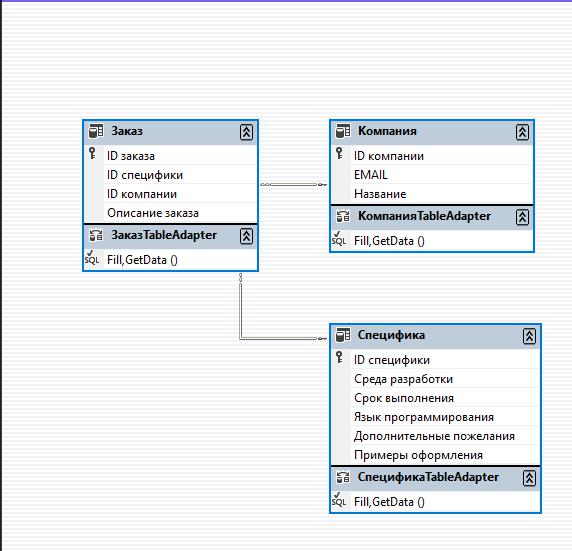Click the ЗаказTableAdapter adapter icon
Viewport: 572px width, 551px height.
[96, 235]
